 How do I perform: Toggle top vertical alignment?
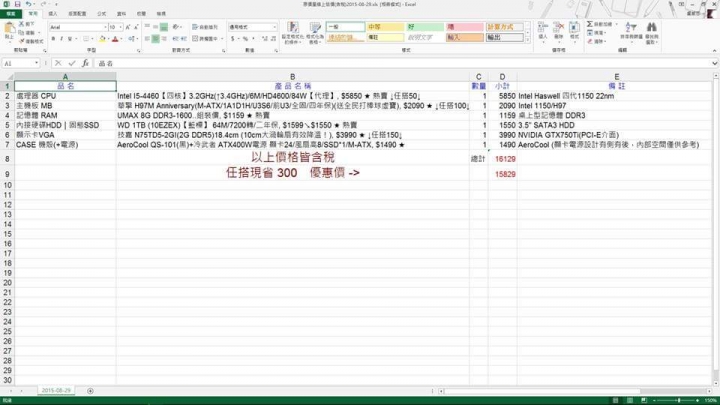(x=147, y=27)
